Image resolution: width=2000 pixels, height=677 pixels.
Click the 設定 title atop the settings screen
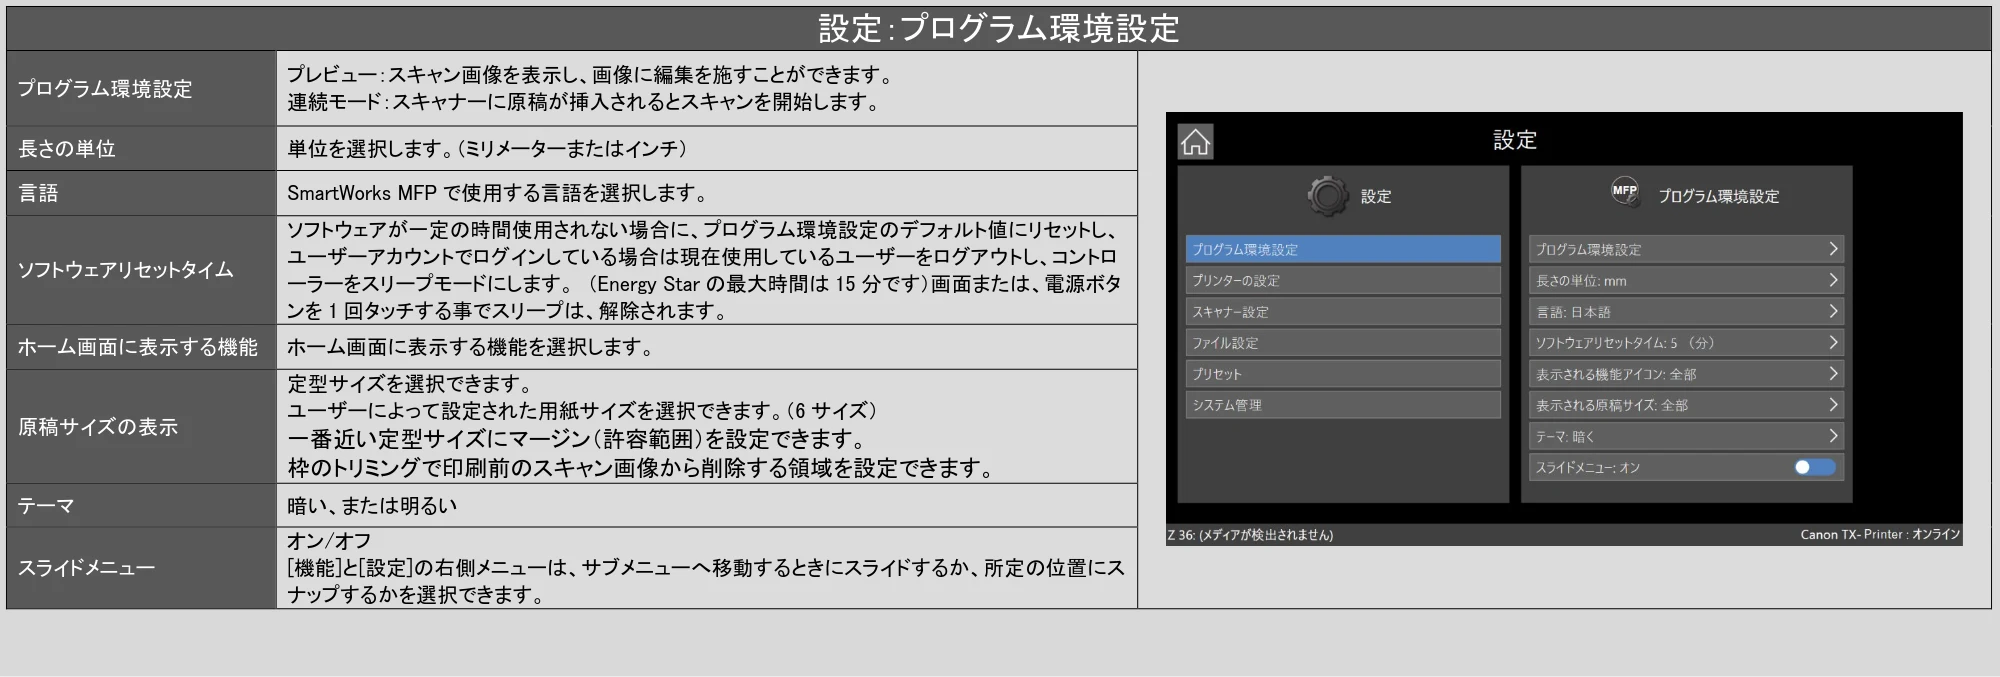(1515, 140)
